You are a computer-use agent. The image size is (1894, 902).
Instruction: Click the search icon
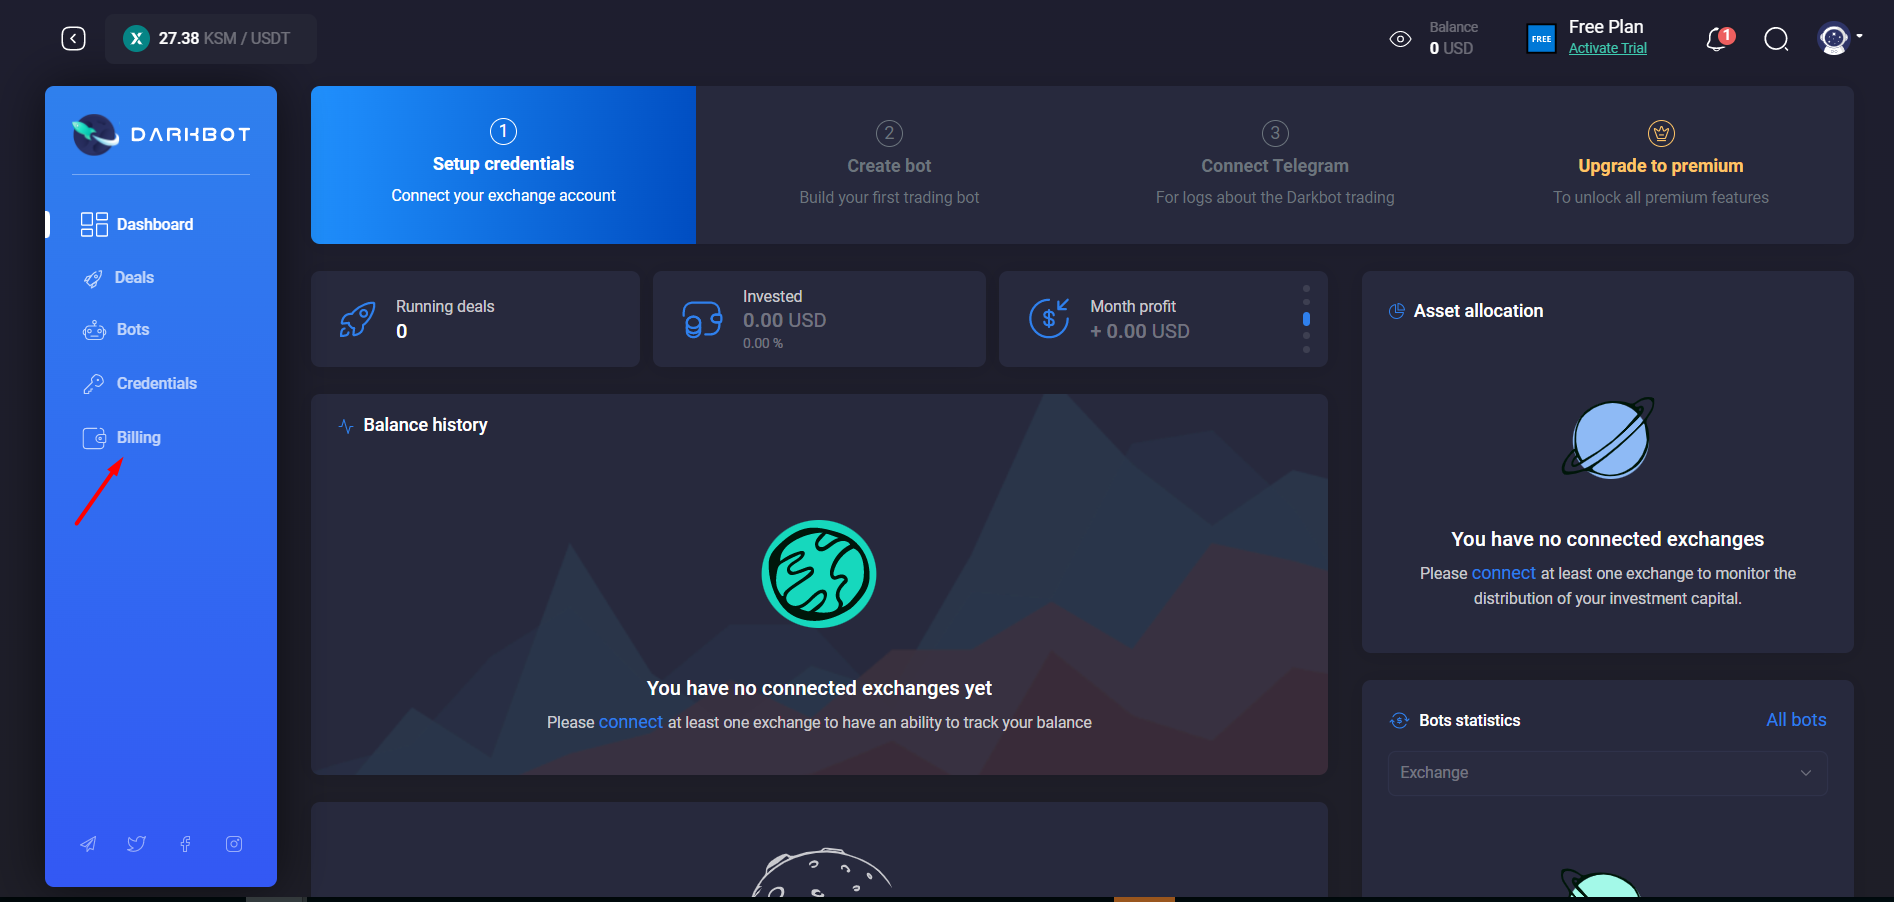pos(1776,39)
